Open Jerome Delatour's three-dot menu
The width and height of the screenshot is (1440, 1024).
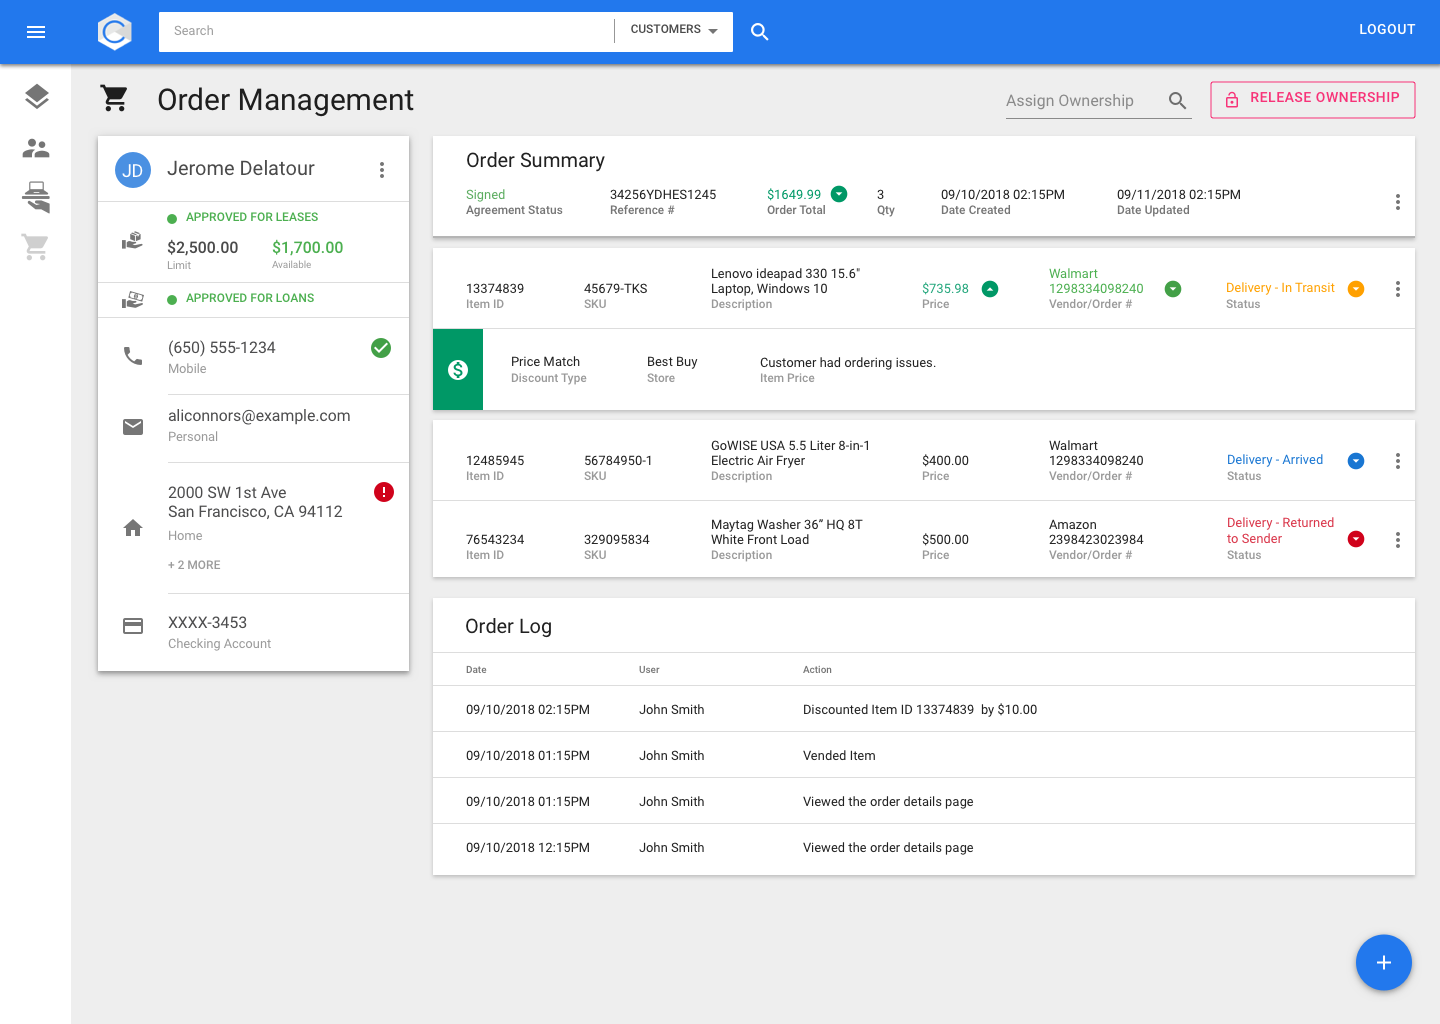[382, 170]
